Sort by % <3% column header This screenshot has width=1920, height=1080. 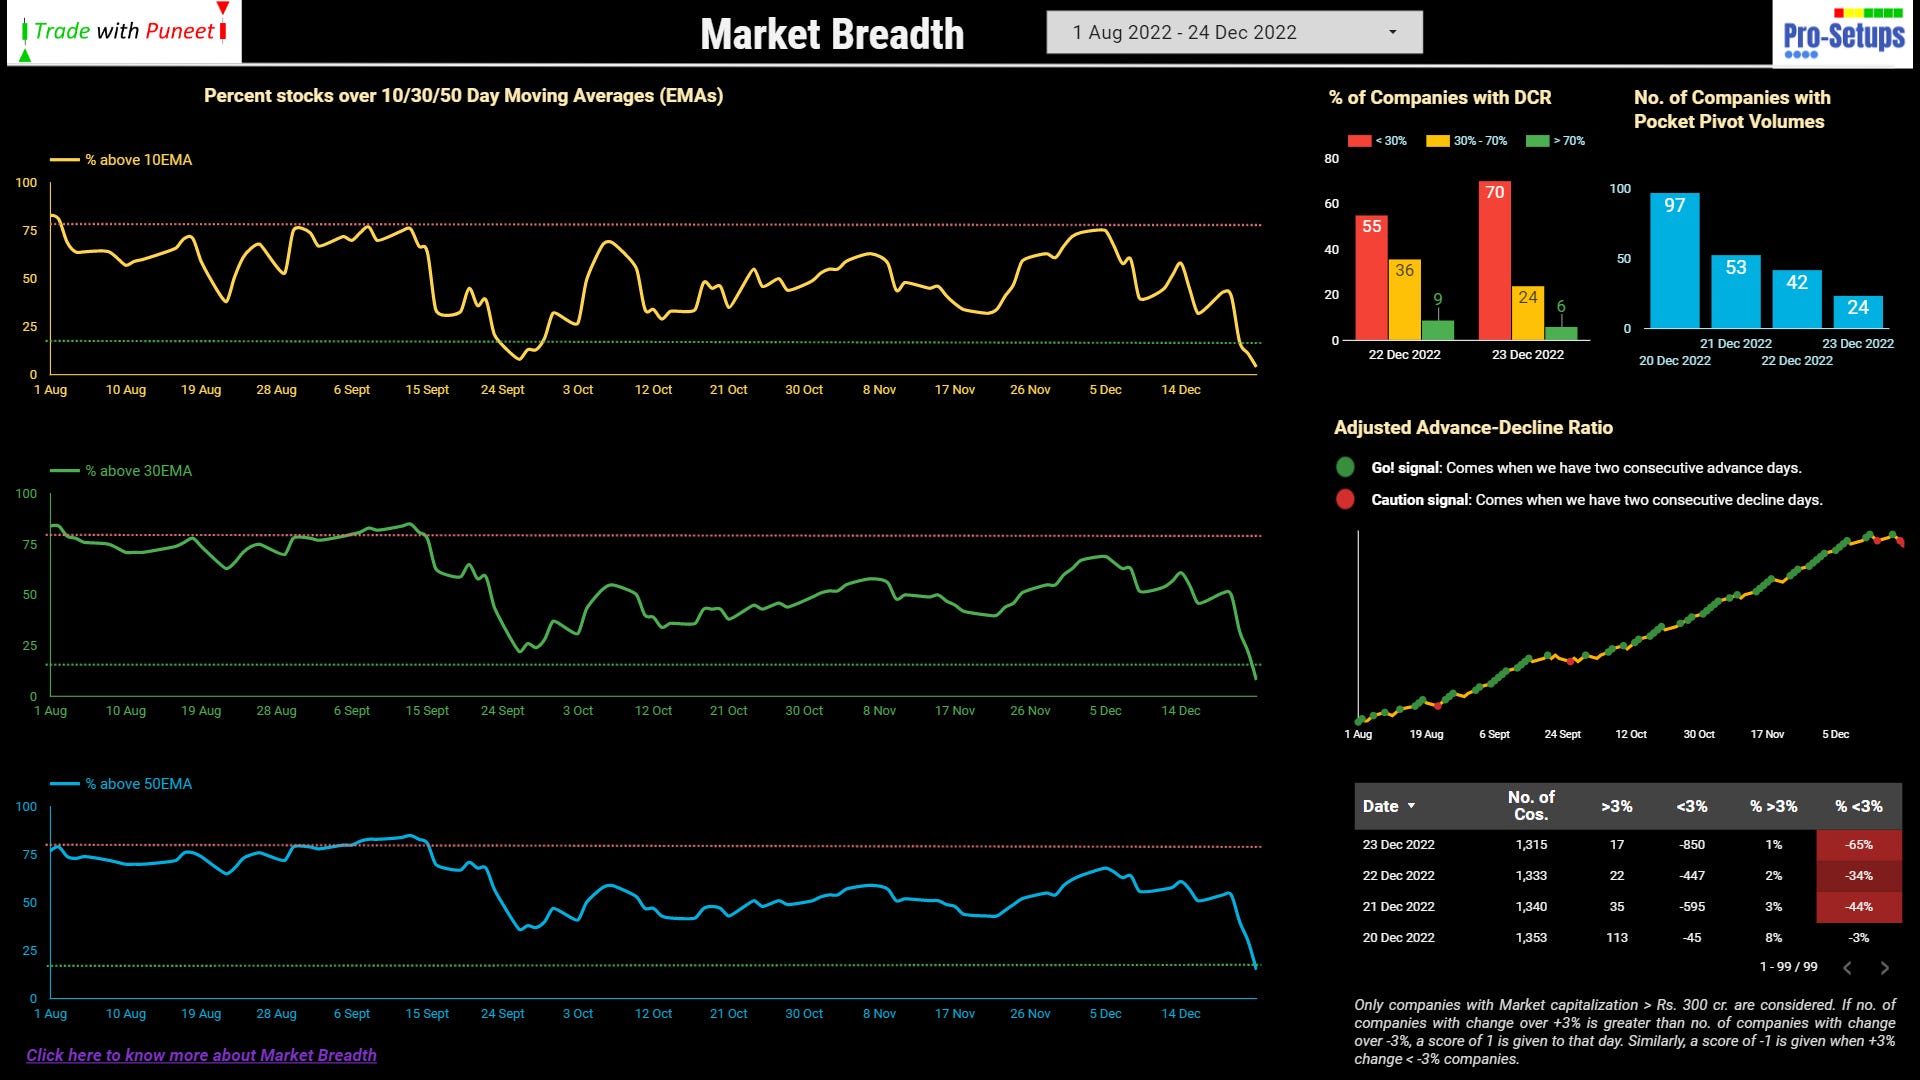1858,806
